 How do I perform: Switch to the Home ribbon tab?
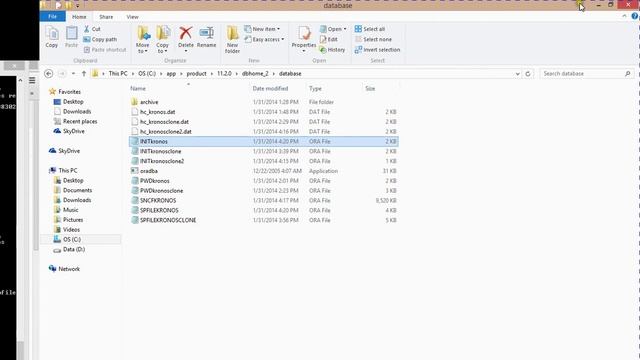[79, 17]
